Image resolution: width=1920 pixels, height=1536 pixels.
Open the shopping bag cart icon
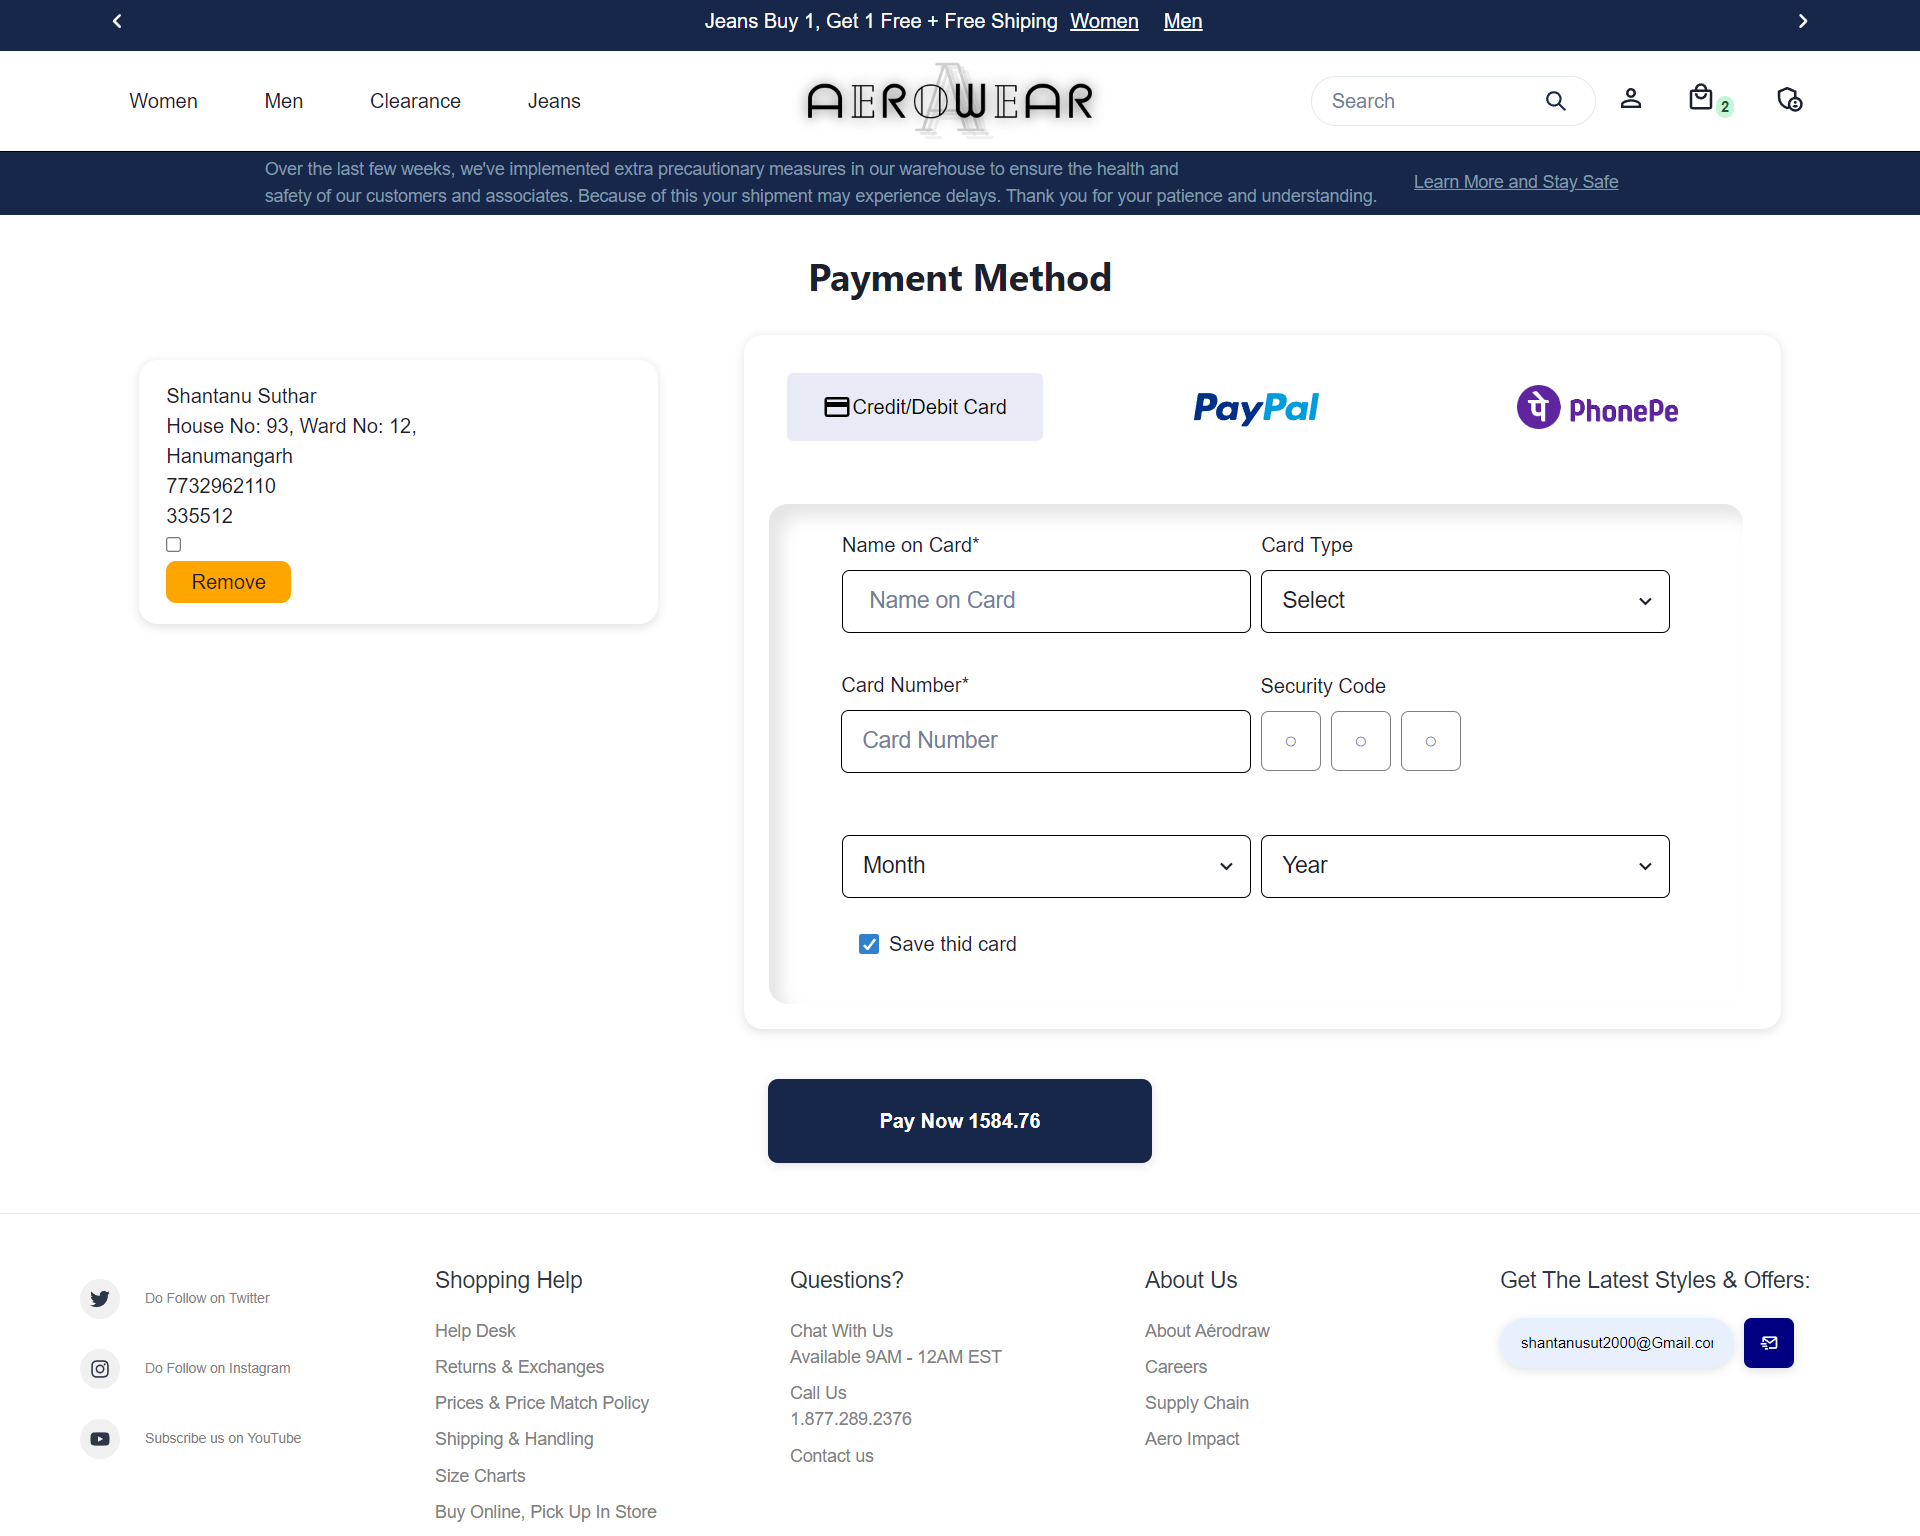tap(1701, 98)
